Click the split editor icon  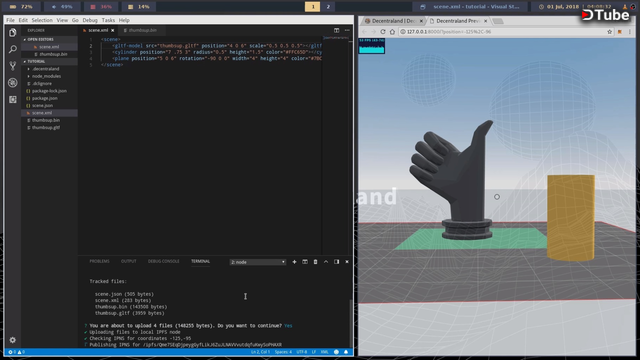point(336,30)
